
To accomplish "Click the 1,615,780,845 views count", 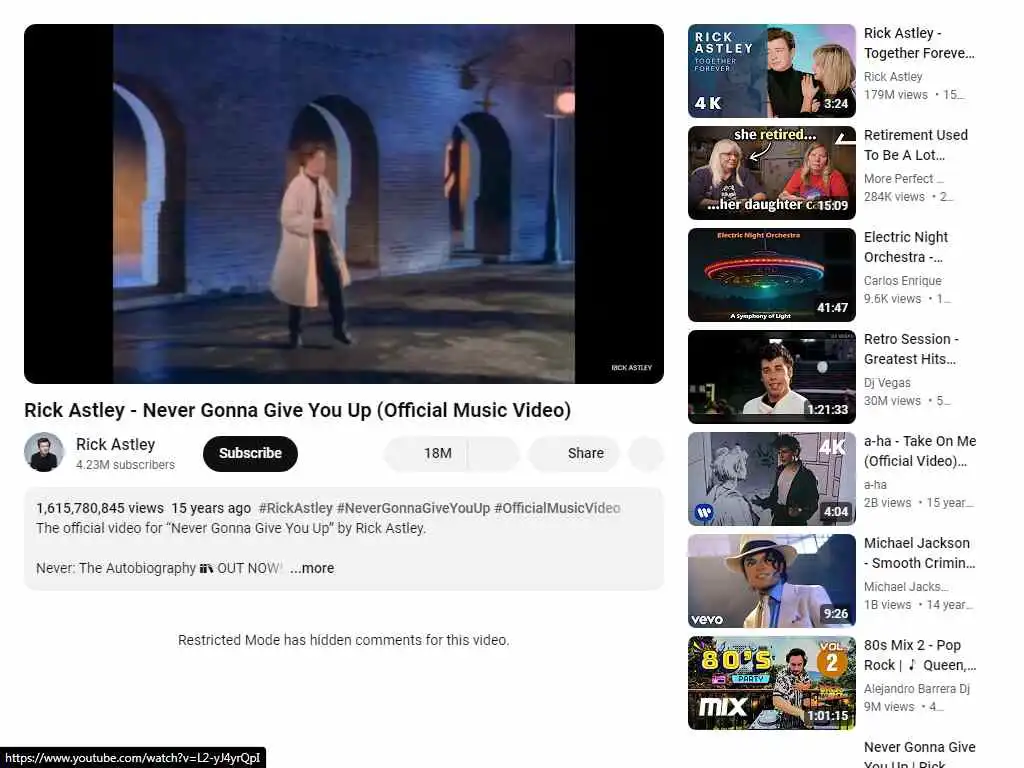I will (x=100, y=508).
